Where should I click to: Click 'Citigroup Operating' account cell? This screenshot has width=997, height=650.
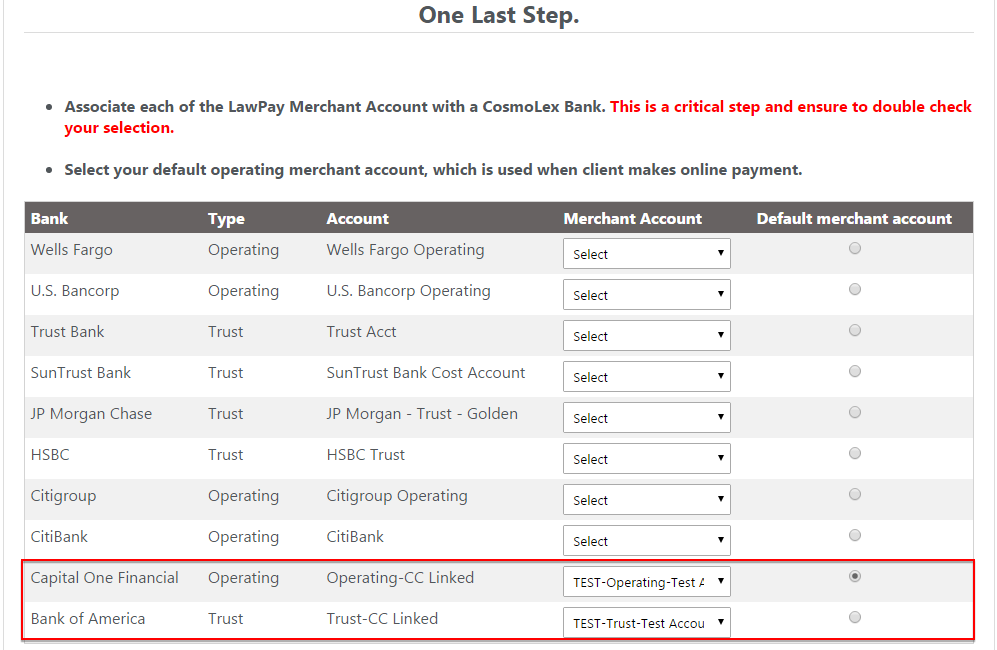[397, 496]
